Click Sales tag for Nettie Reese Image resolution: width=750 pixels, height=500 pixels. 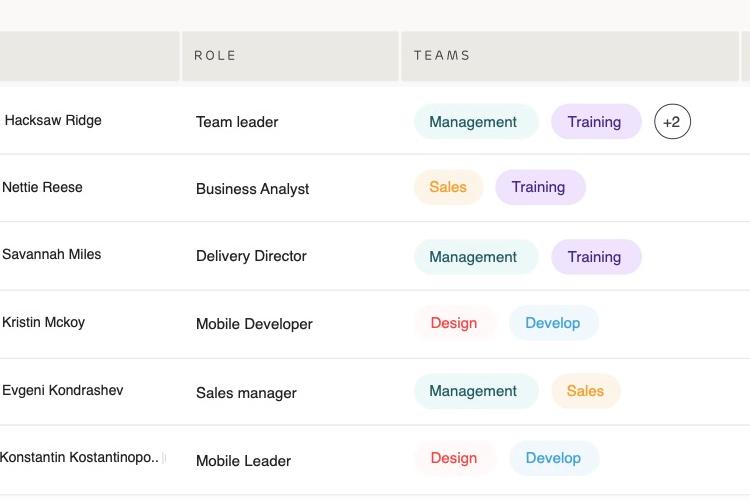click(x=449, y=187)
